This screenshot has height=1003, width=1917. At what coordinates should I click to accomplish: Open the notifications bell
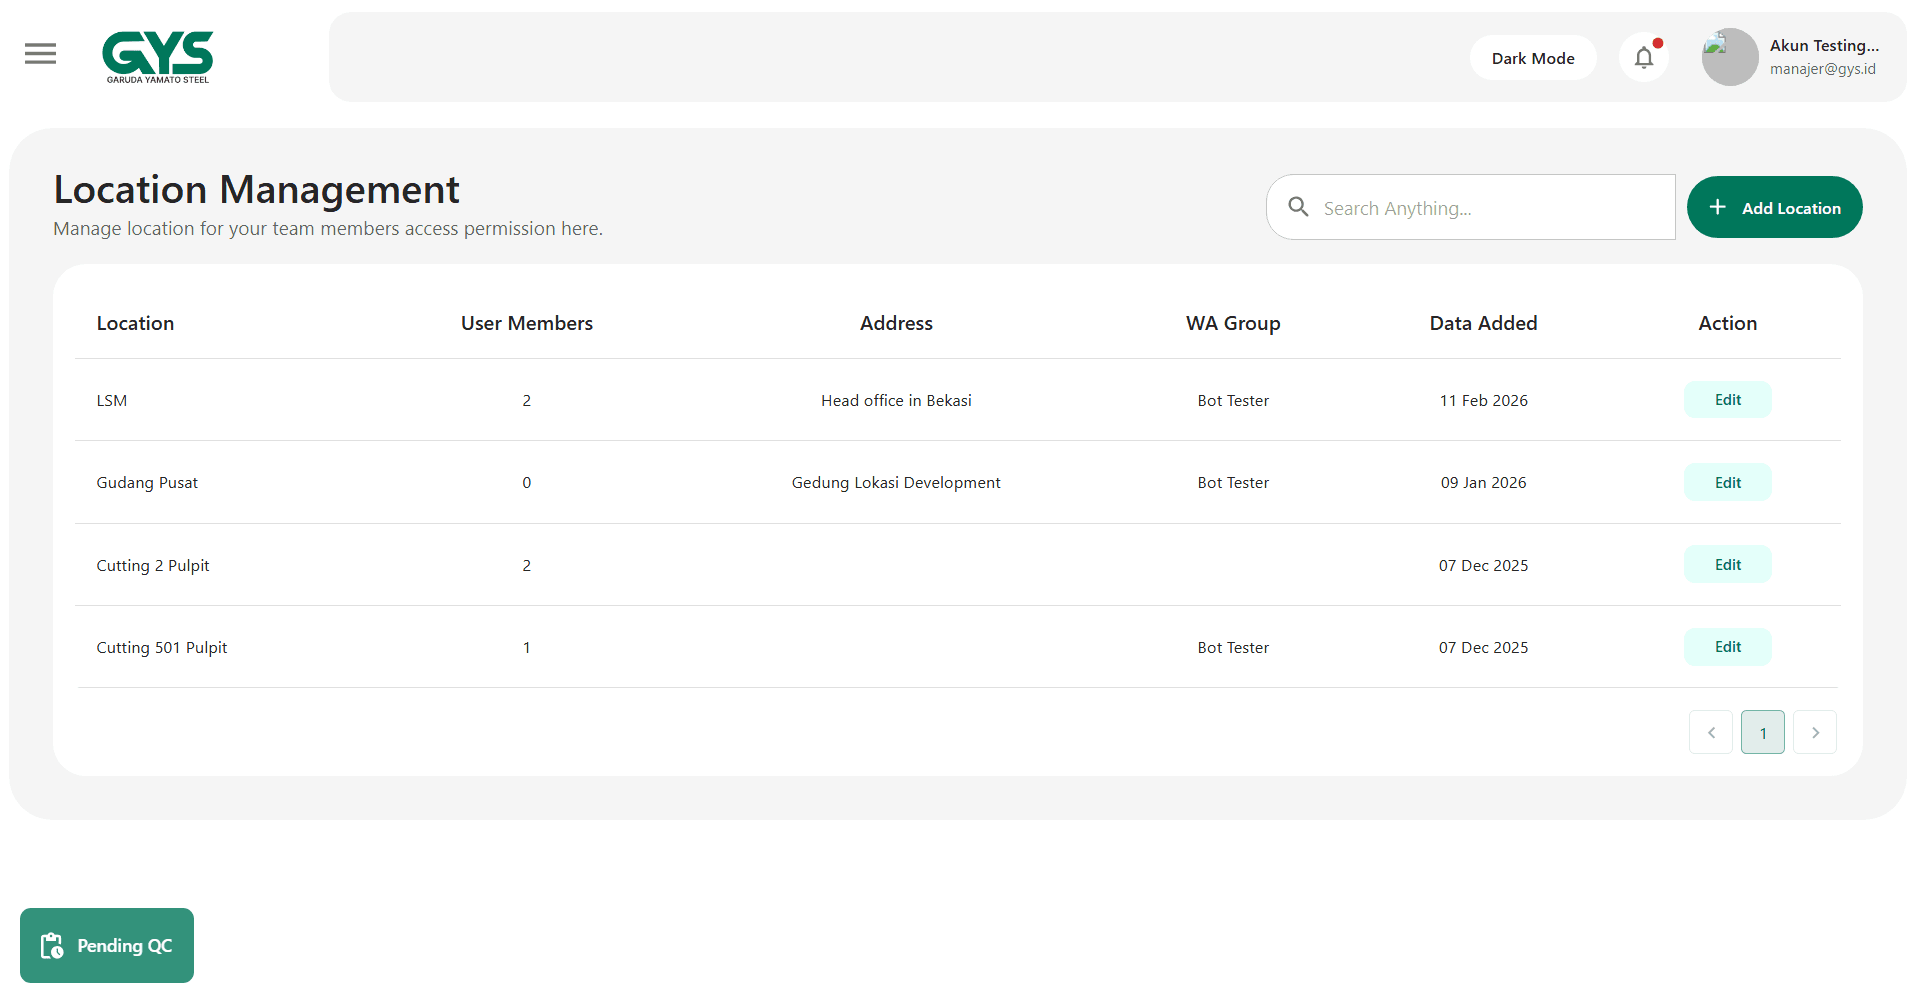1643,58
